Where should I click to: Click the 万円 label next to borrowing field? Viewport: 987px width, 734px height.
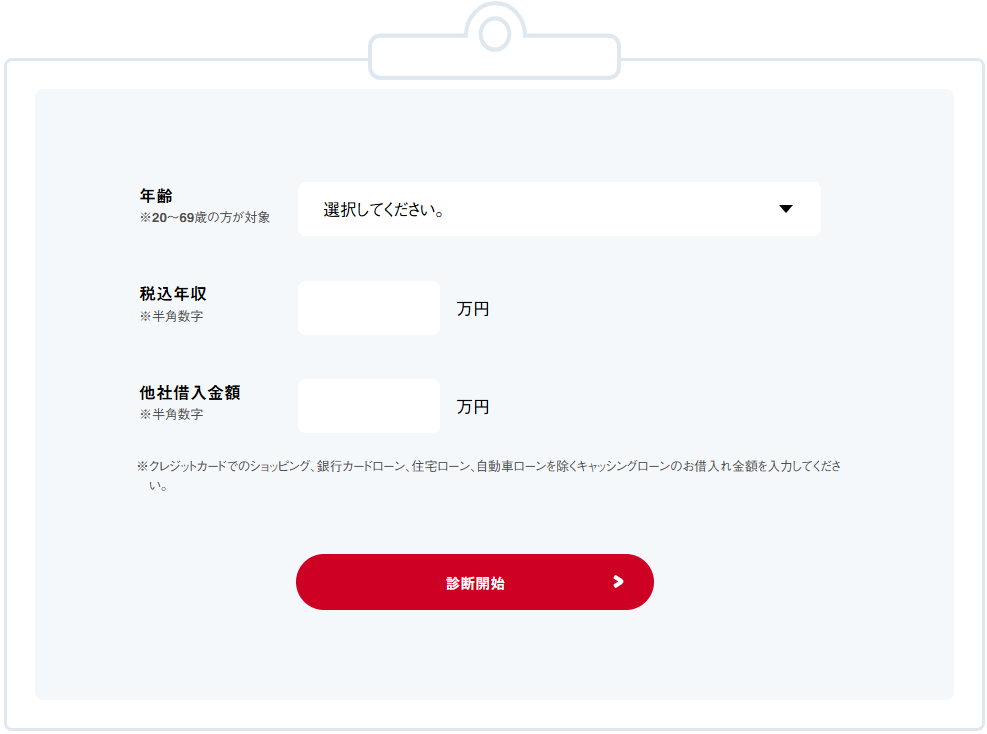point(471,405)
